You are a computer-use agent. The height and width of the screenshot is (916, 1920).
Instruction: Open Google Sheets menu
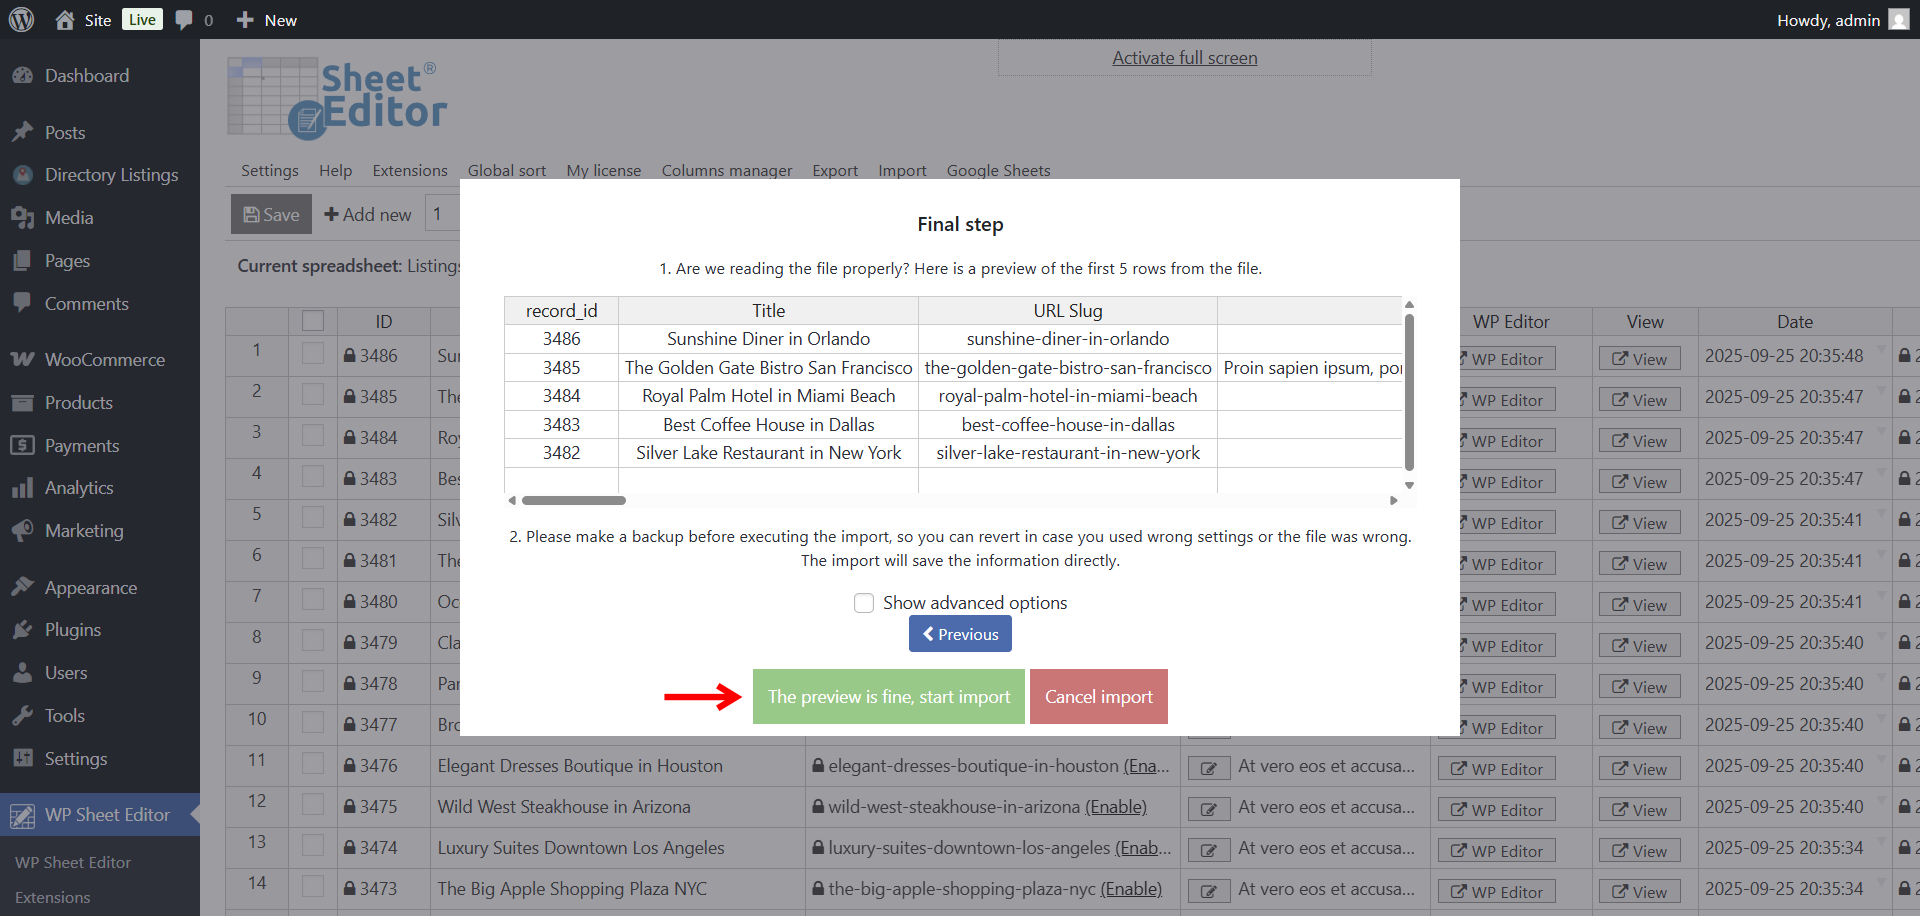tap(999, 170)
